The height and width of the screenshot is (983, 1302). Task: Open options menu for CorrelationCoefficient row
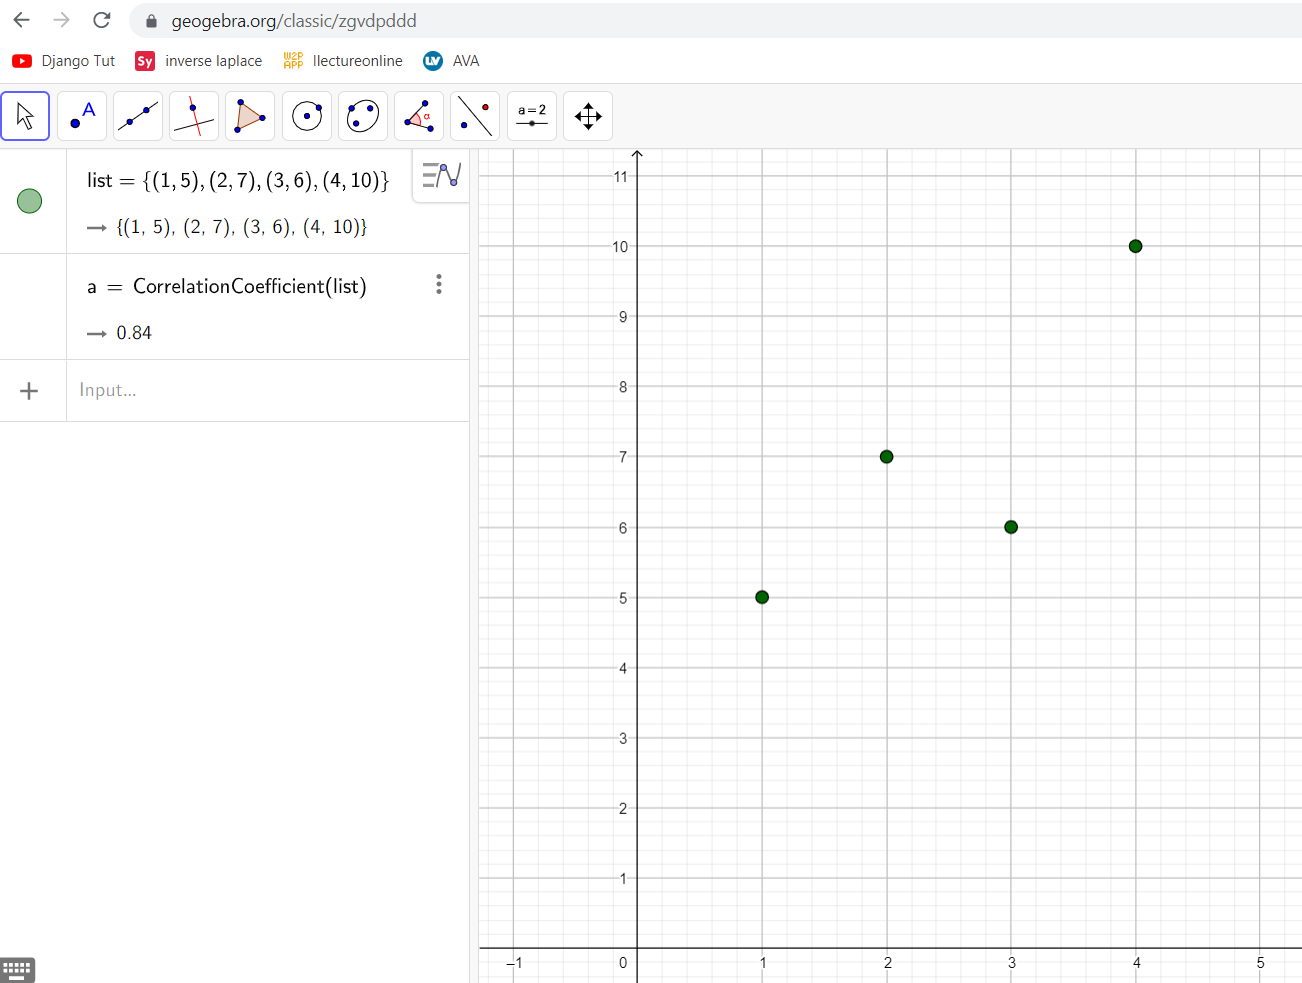tap(438, 284)
